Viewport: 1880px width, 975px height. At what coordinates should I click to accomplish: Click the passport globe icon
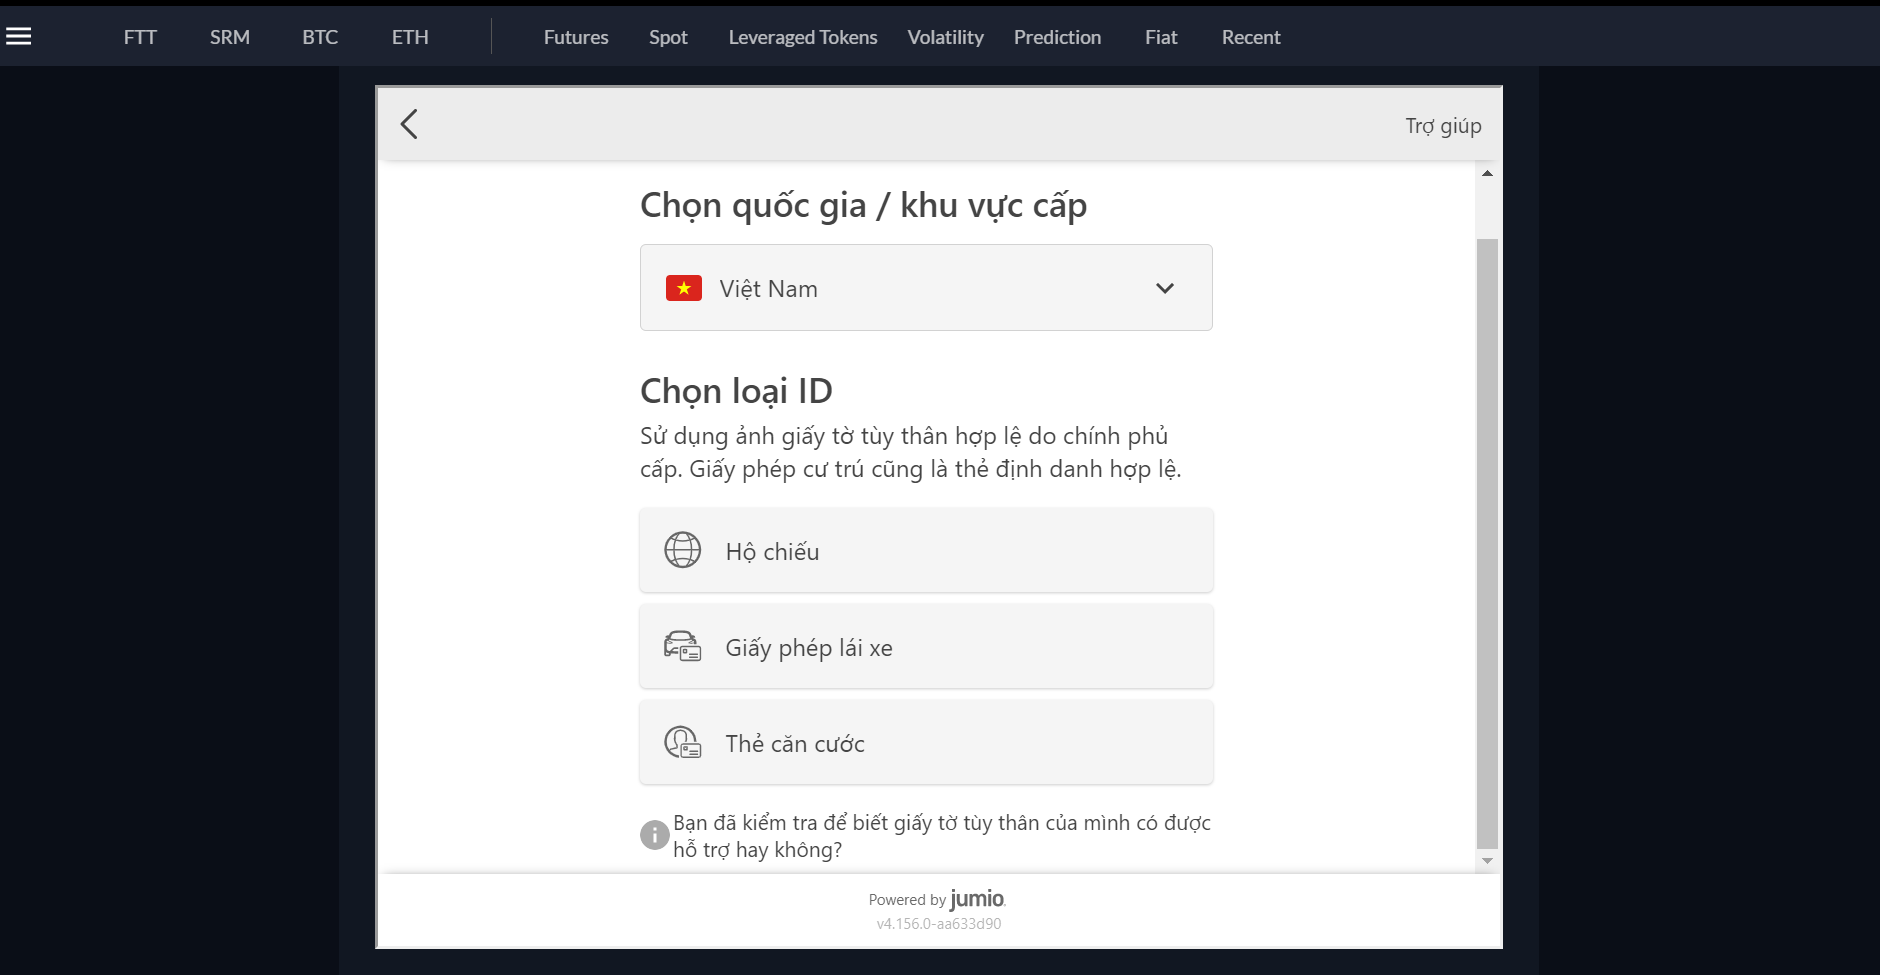pos(682,550)
